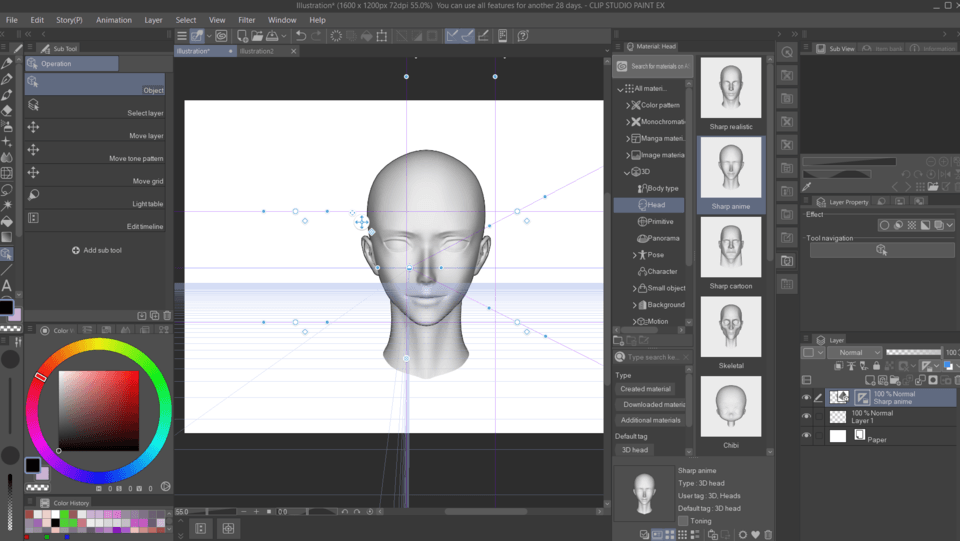Click the material keyword search field
This screenshot has height=541, width=960.
click(653, 357)
